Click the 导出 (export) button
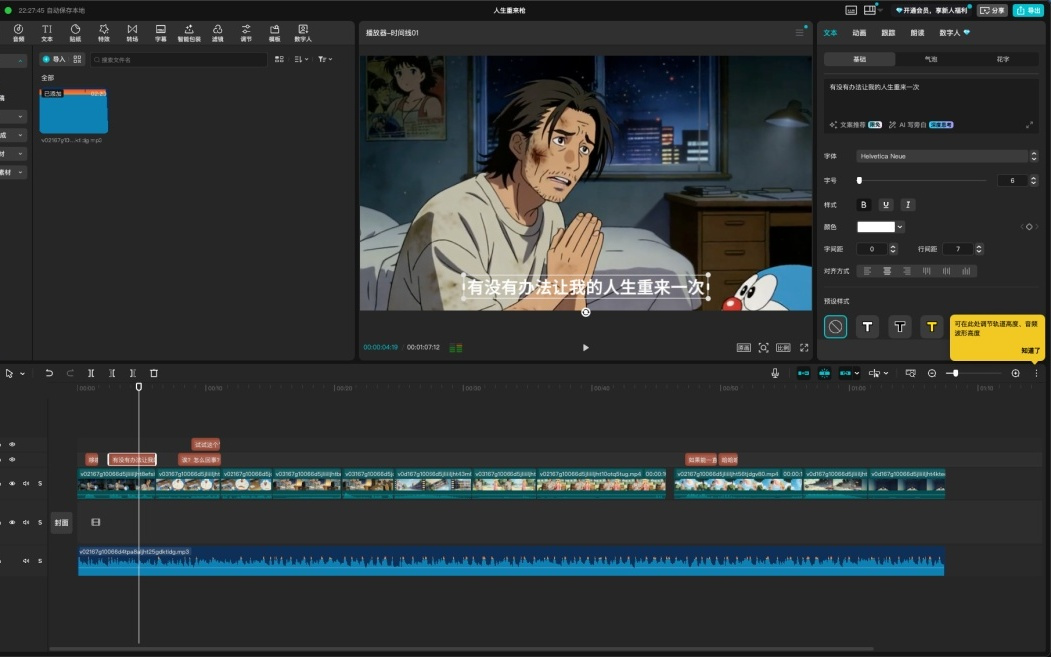 (x=1028, y=10)
